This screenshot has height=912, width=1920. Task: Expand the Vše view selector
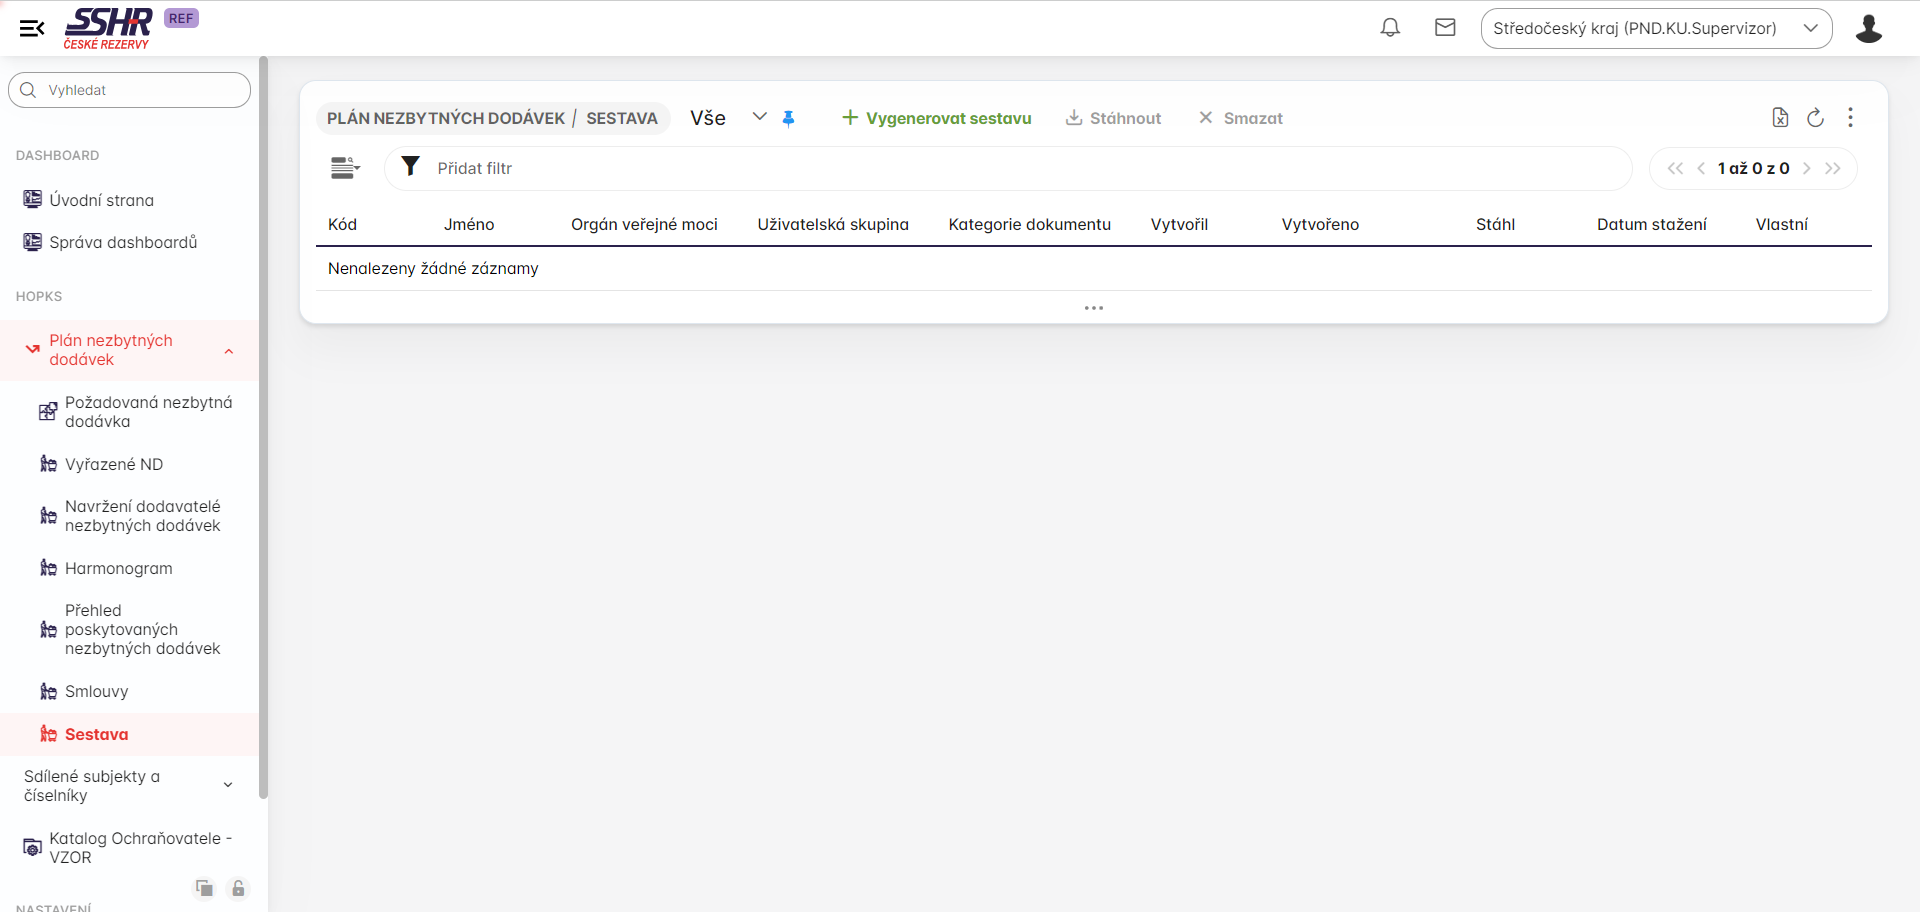tap(759, 117)
